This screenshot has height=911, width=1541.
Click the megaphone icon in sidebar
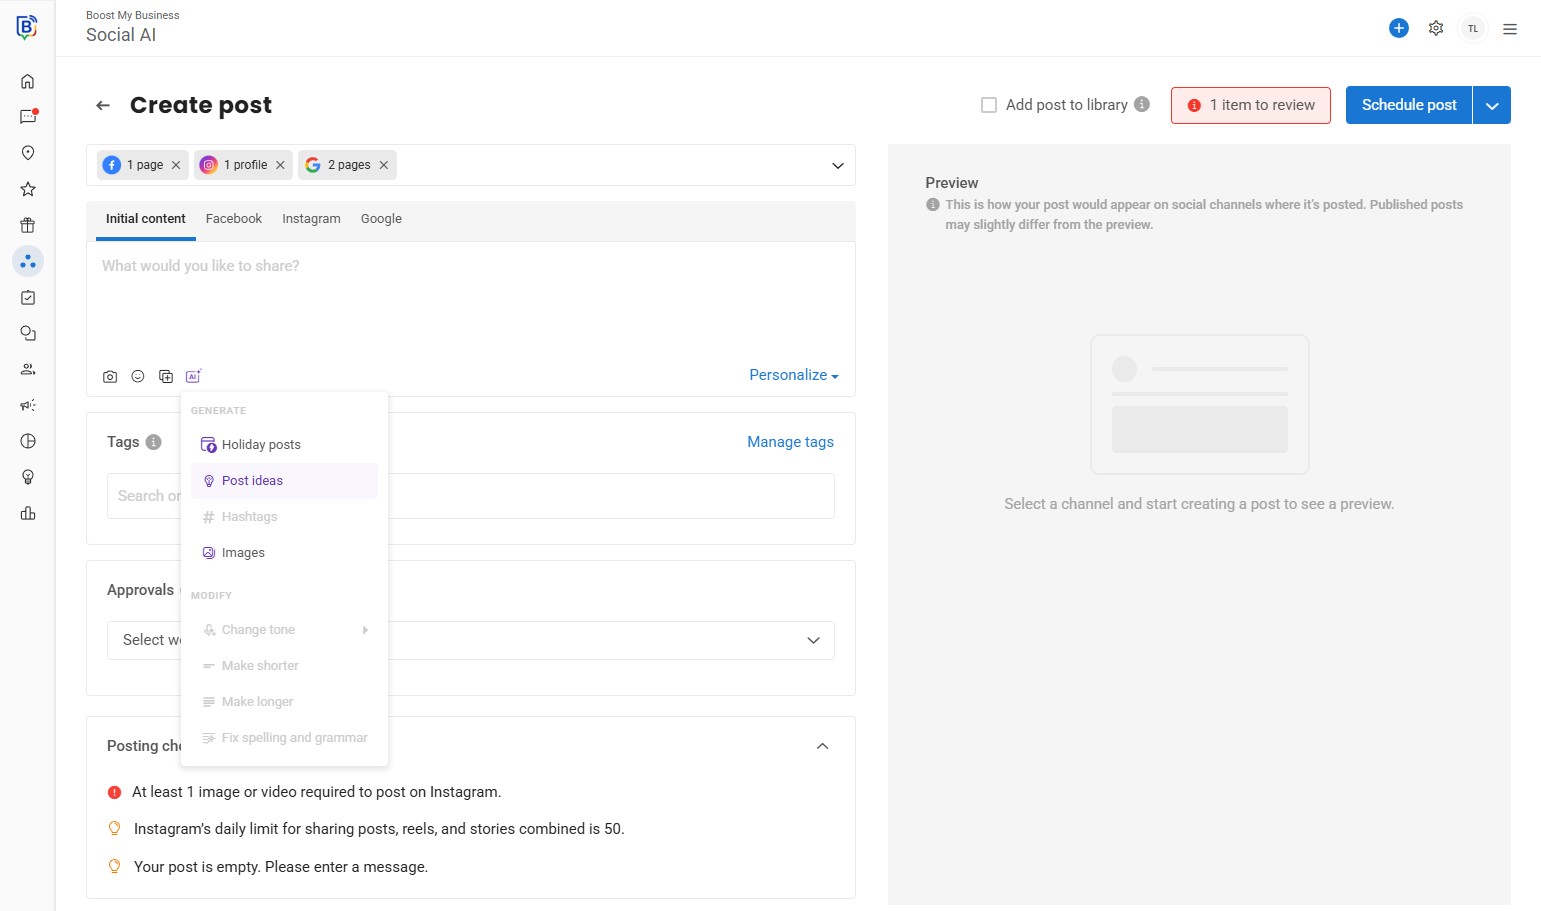(x=28, y=406)
